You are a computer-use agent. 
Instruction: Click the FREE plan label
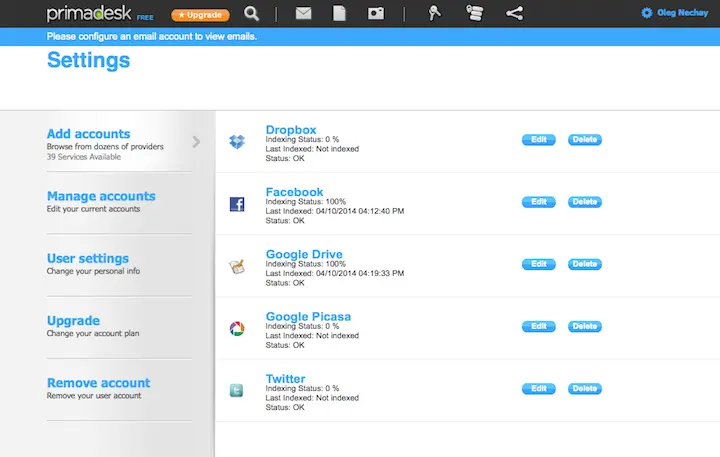(145, 17)
